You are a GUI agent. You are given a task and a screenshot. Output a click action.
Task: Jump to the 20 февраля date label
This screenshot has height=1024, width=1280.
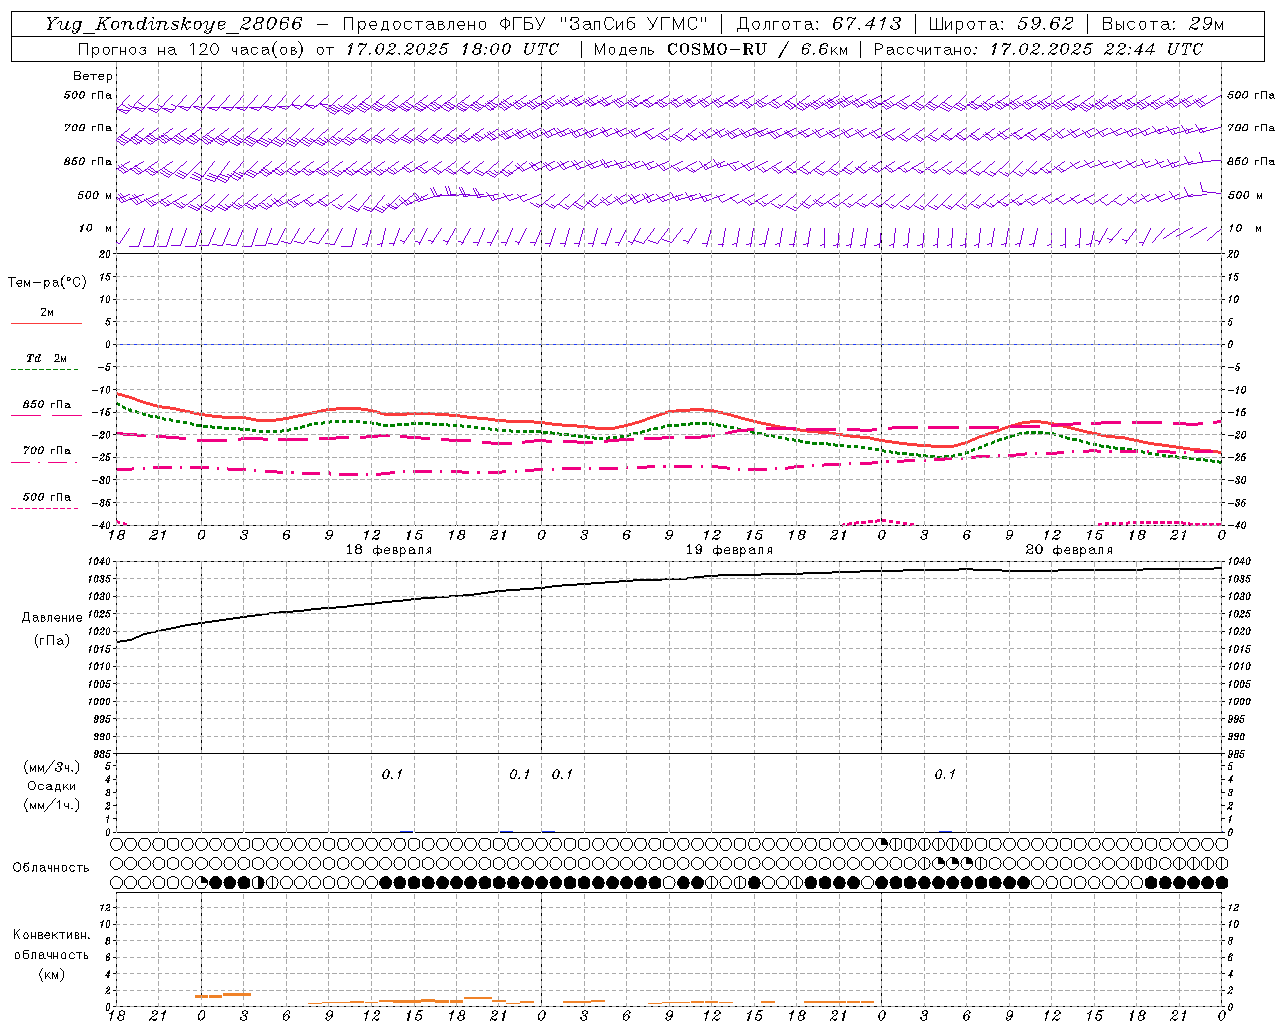point(1068,550)
